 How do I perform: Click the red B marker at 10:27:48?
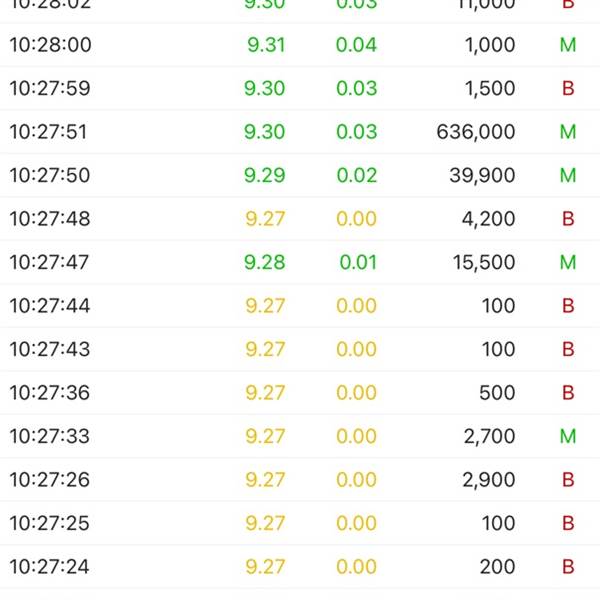568,219
